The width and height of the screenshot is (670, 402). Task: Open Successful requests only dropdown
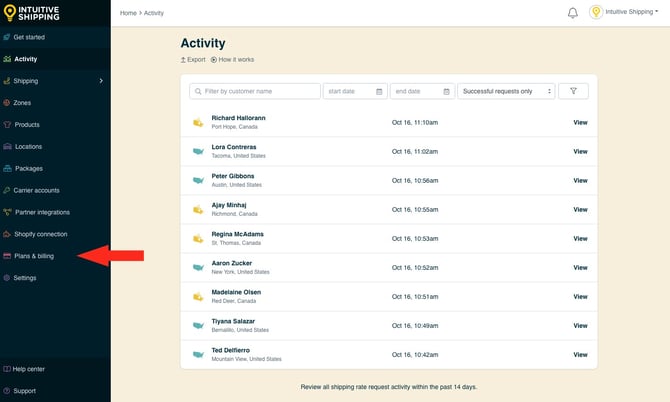tap(506, 91)
